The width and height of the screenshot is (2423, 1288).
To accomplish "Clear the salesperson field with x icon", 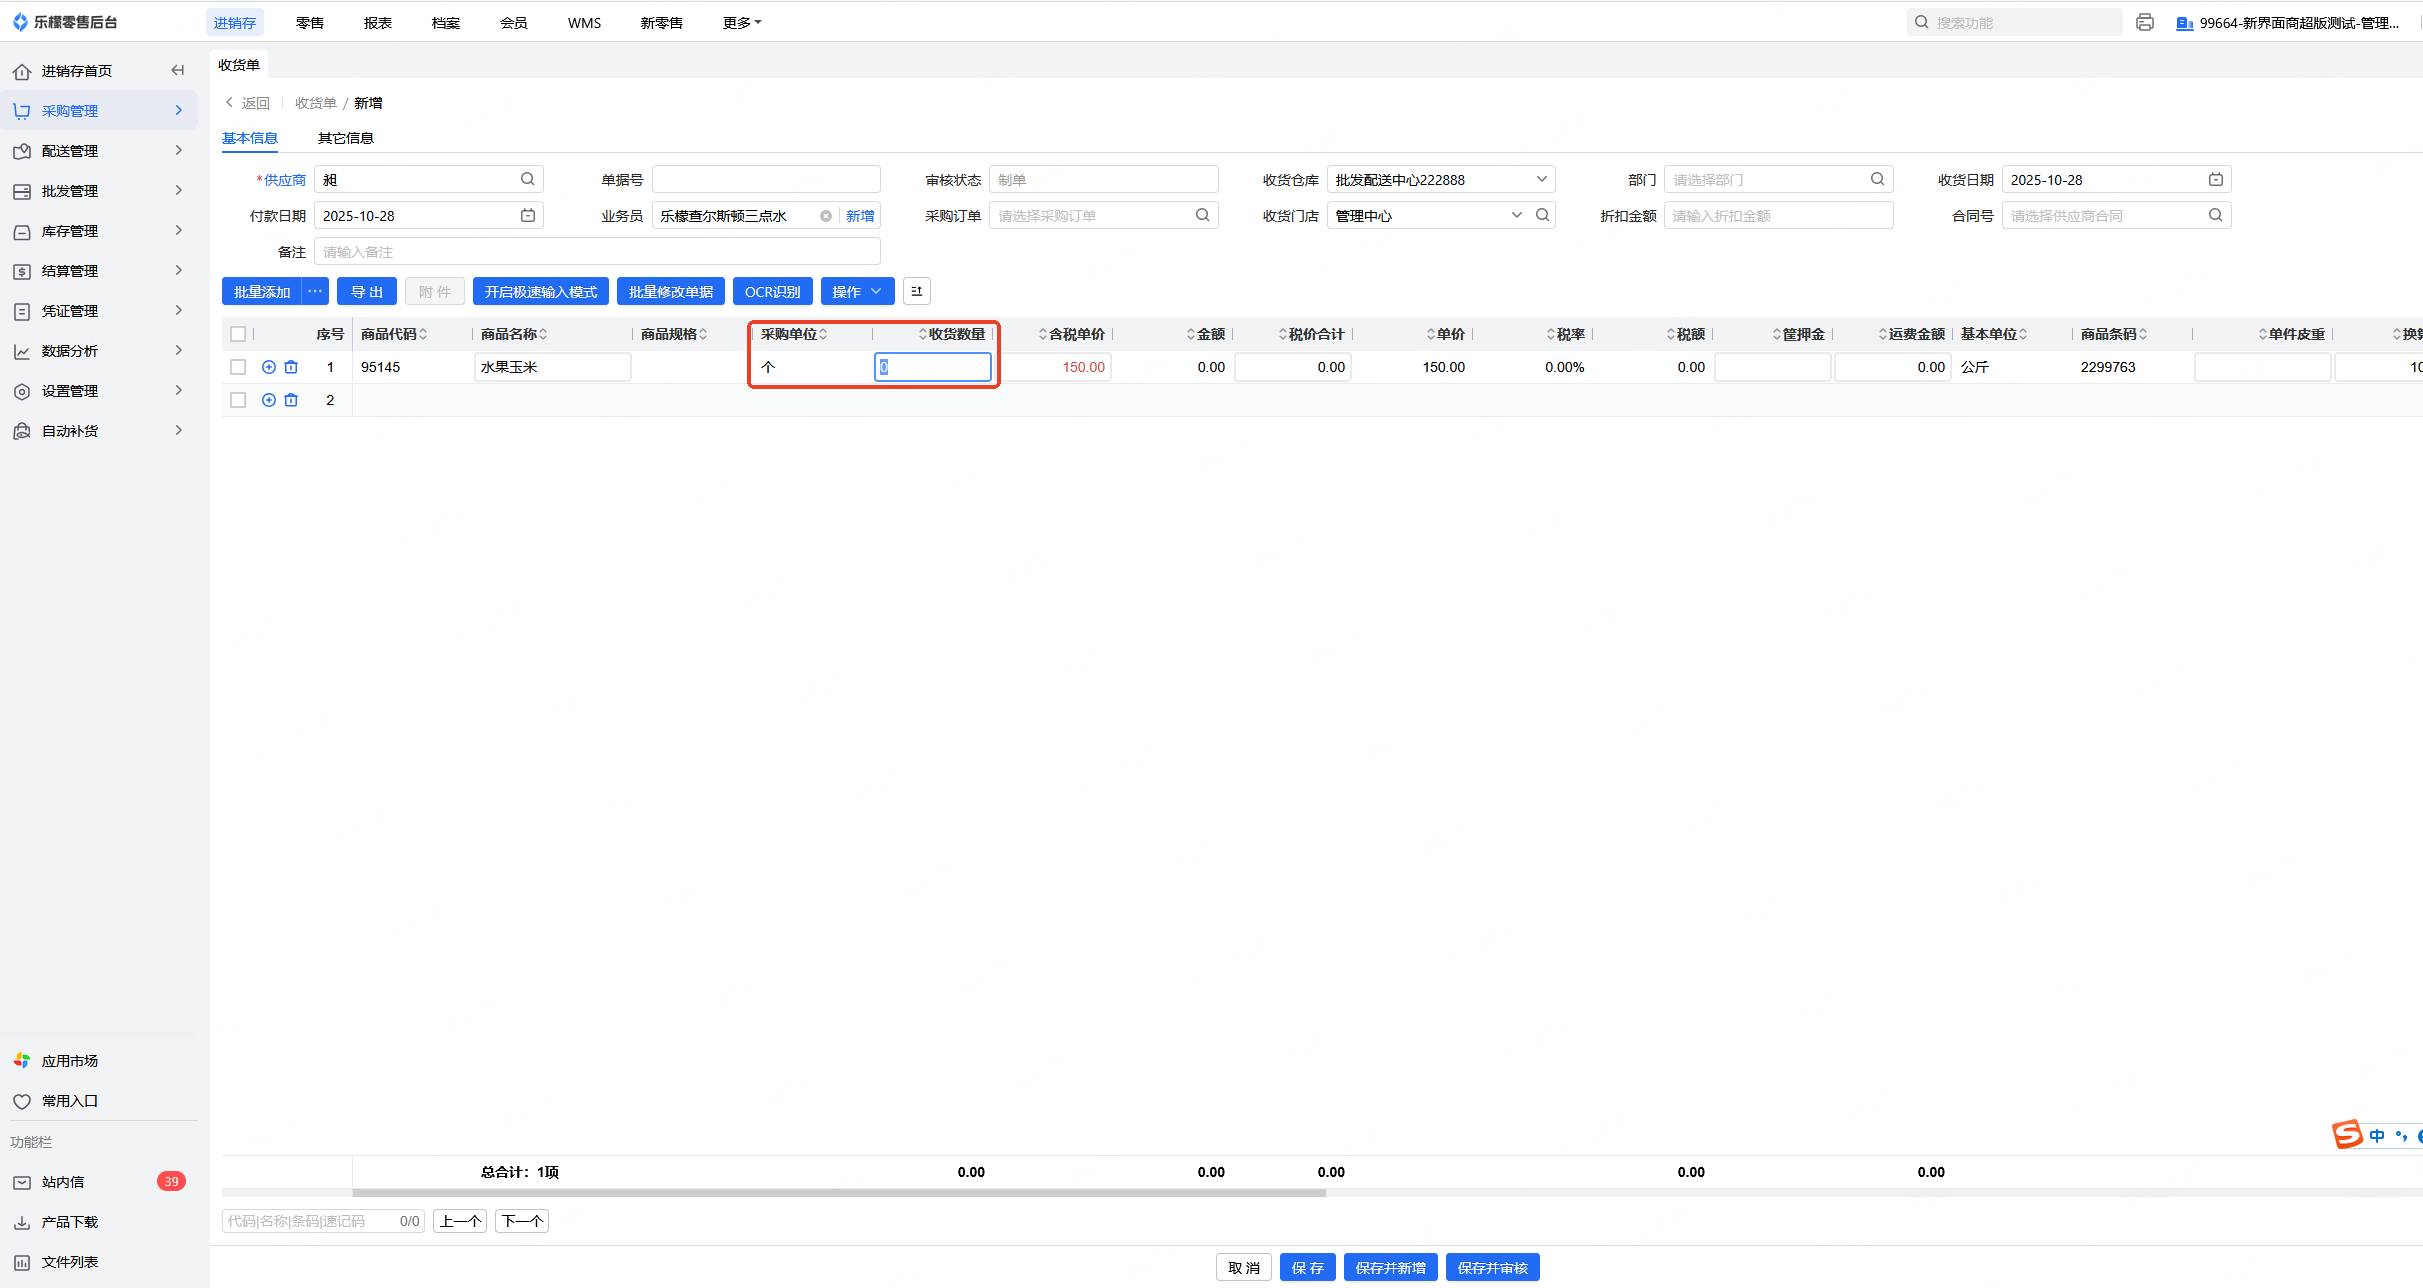I will (x=826, y=216).
